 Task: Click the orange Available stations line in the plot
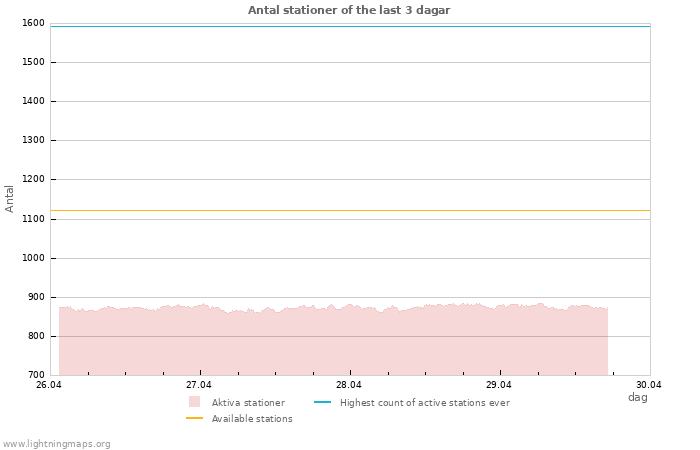coord(350,211)
